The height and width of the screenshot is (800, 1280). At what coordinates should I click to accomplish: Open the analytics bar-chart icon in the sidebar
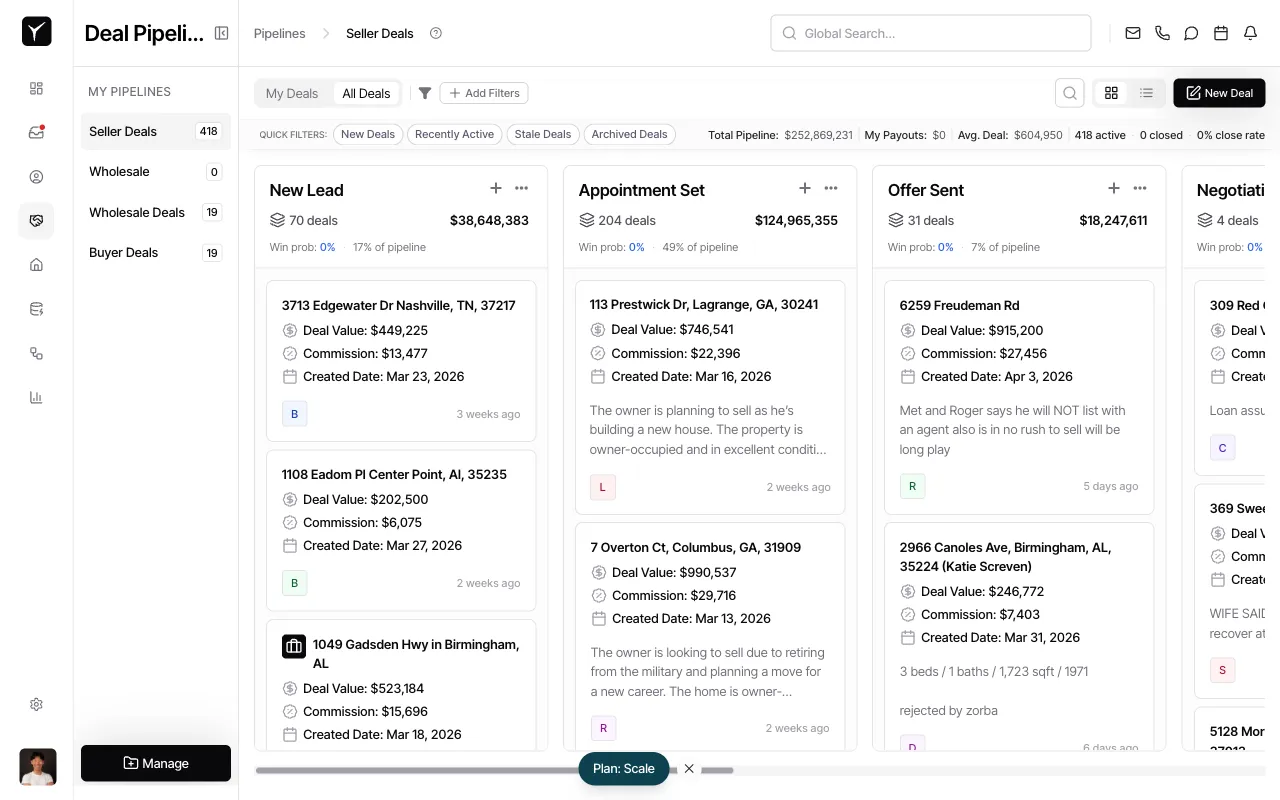tap(36, 397)
